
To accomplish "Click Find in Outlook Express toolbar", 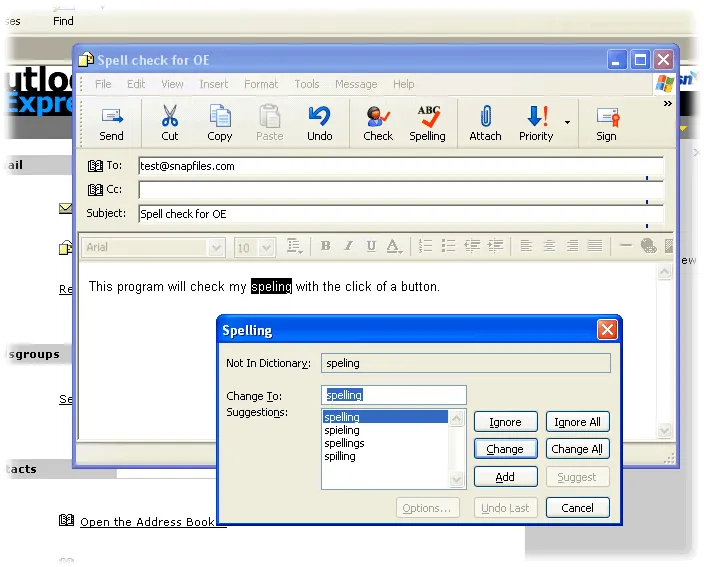I will pos(63,21).
